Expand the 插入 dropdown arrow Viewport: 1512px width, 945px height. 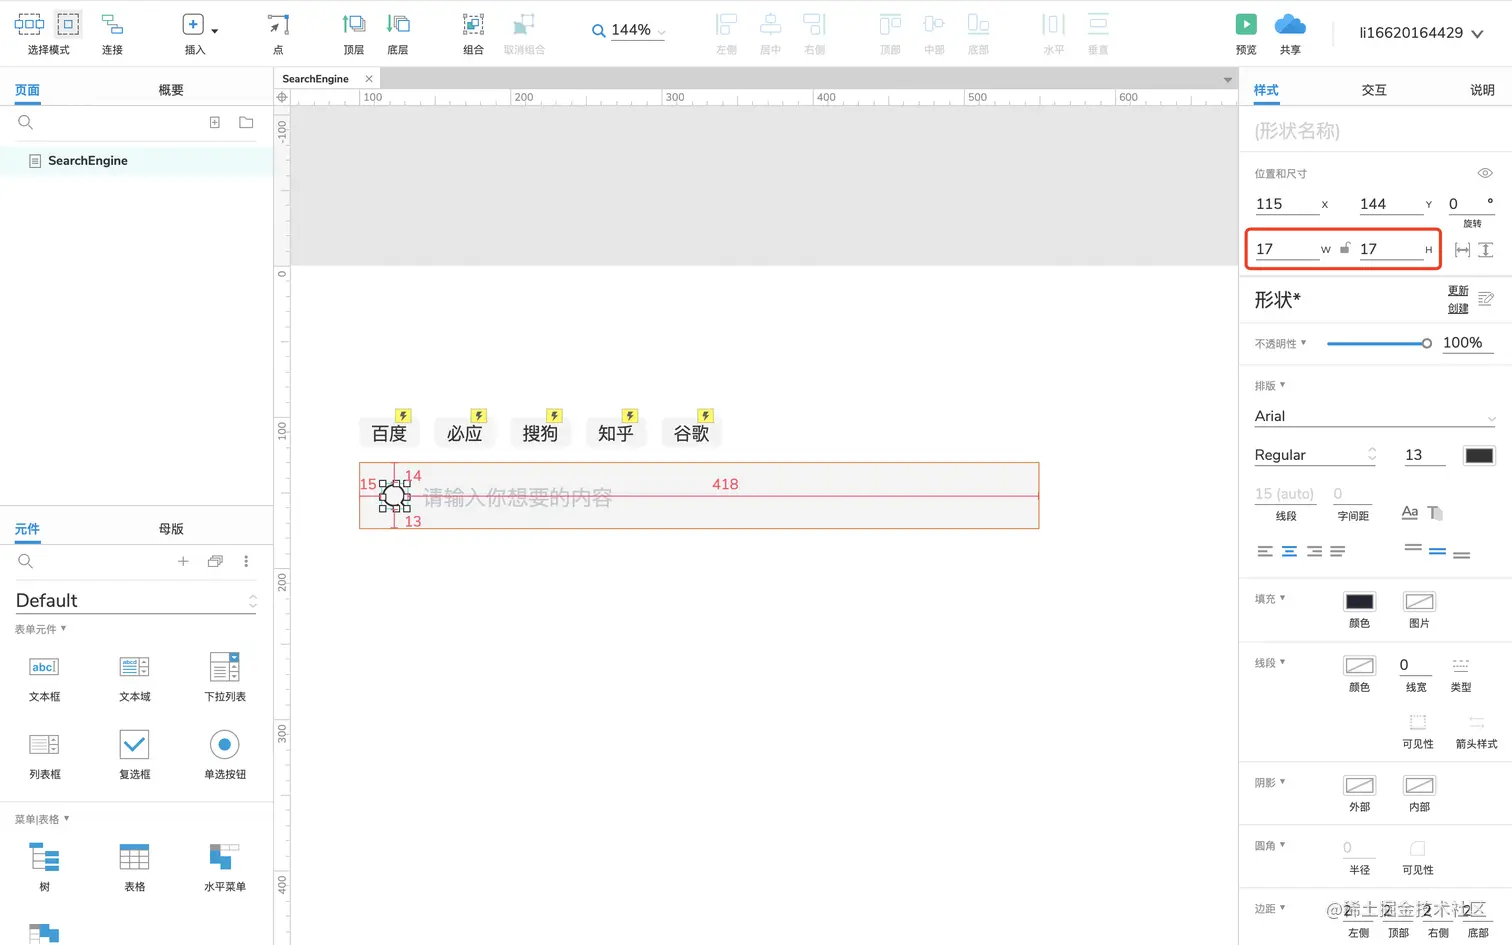215,31
